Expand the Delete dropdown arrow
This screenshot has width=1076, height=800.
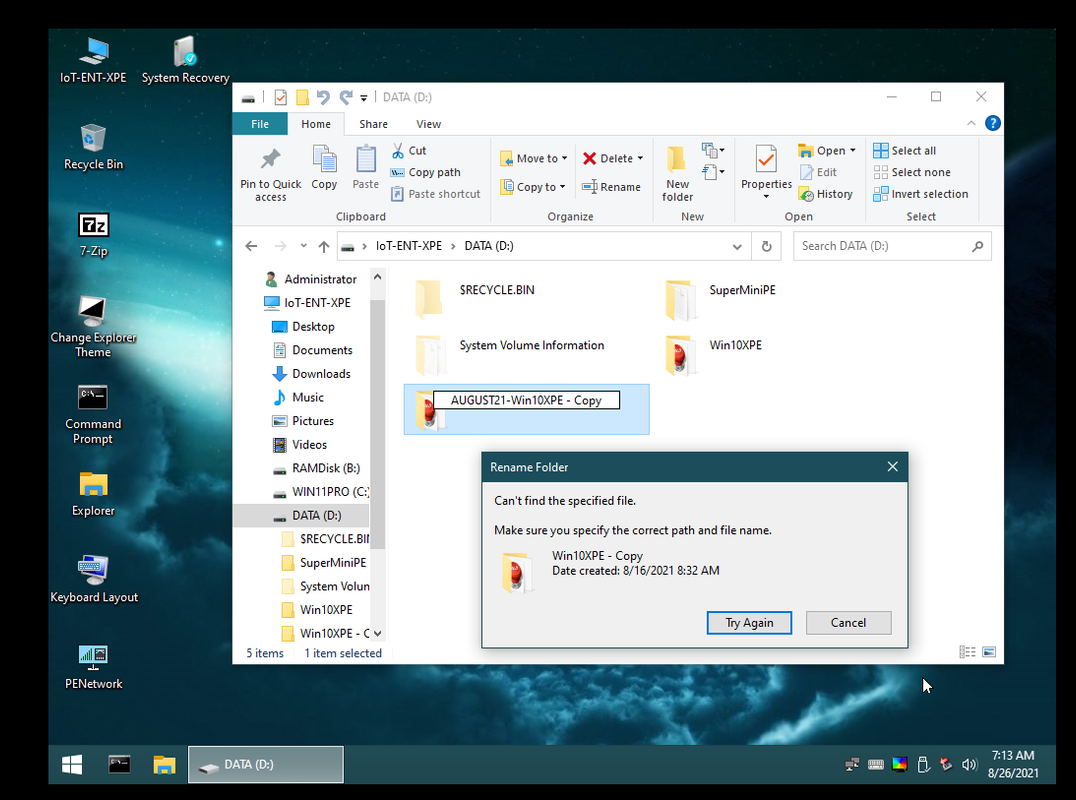point(640,158)
